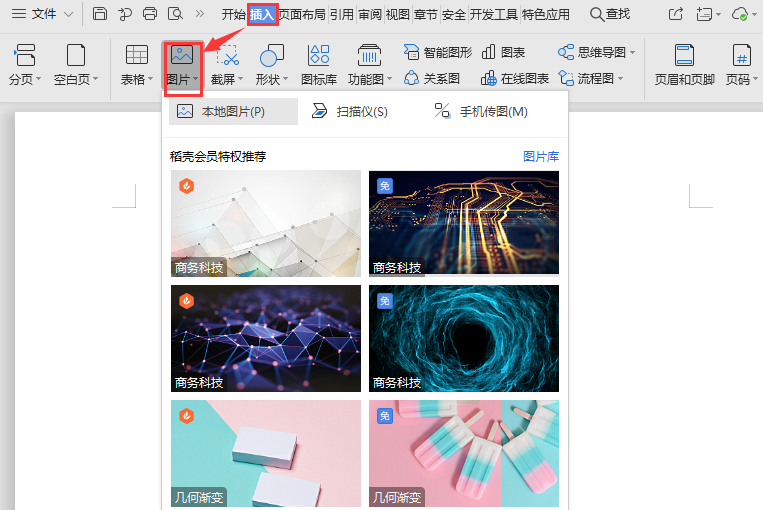
Task: Switch to the 开始 tab
Action: pyautogui.click(x=234, y=15)
